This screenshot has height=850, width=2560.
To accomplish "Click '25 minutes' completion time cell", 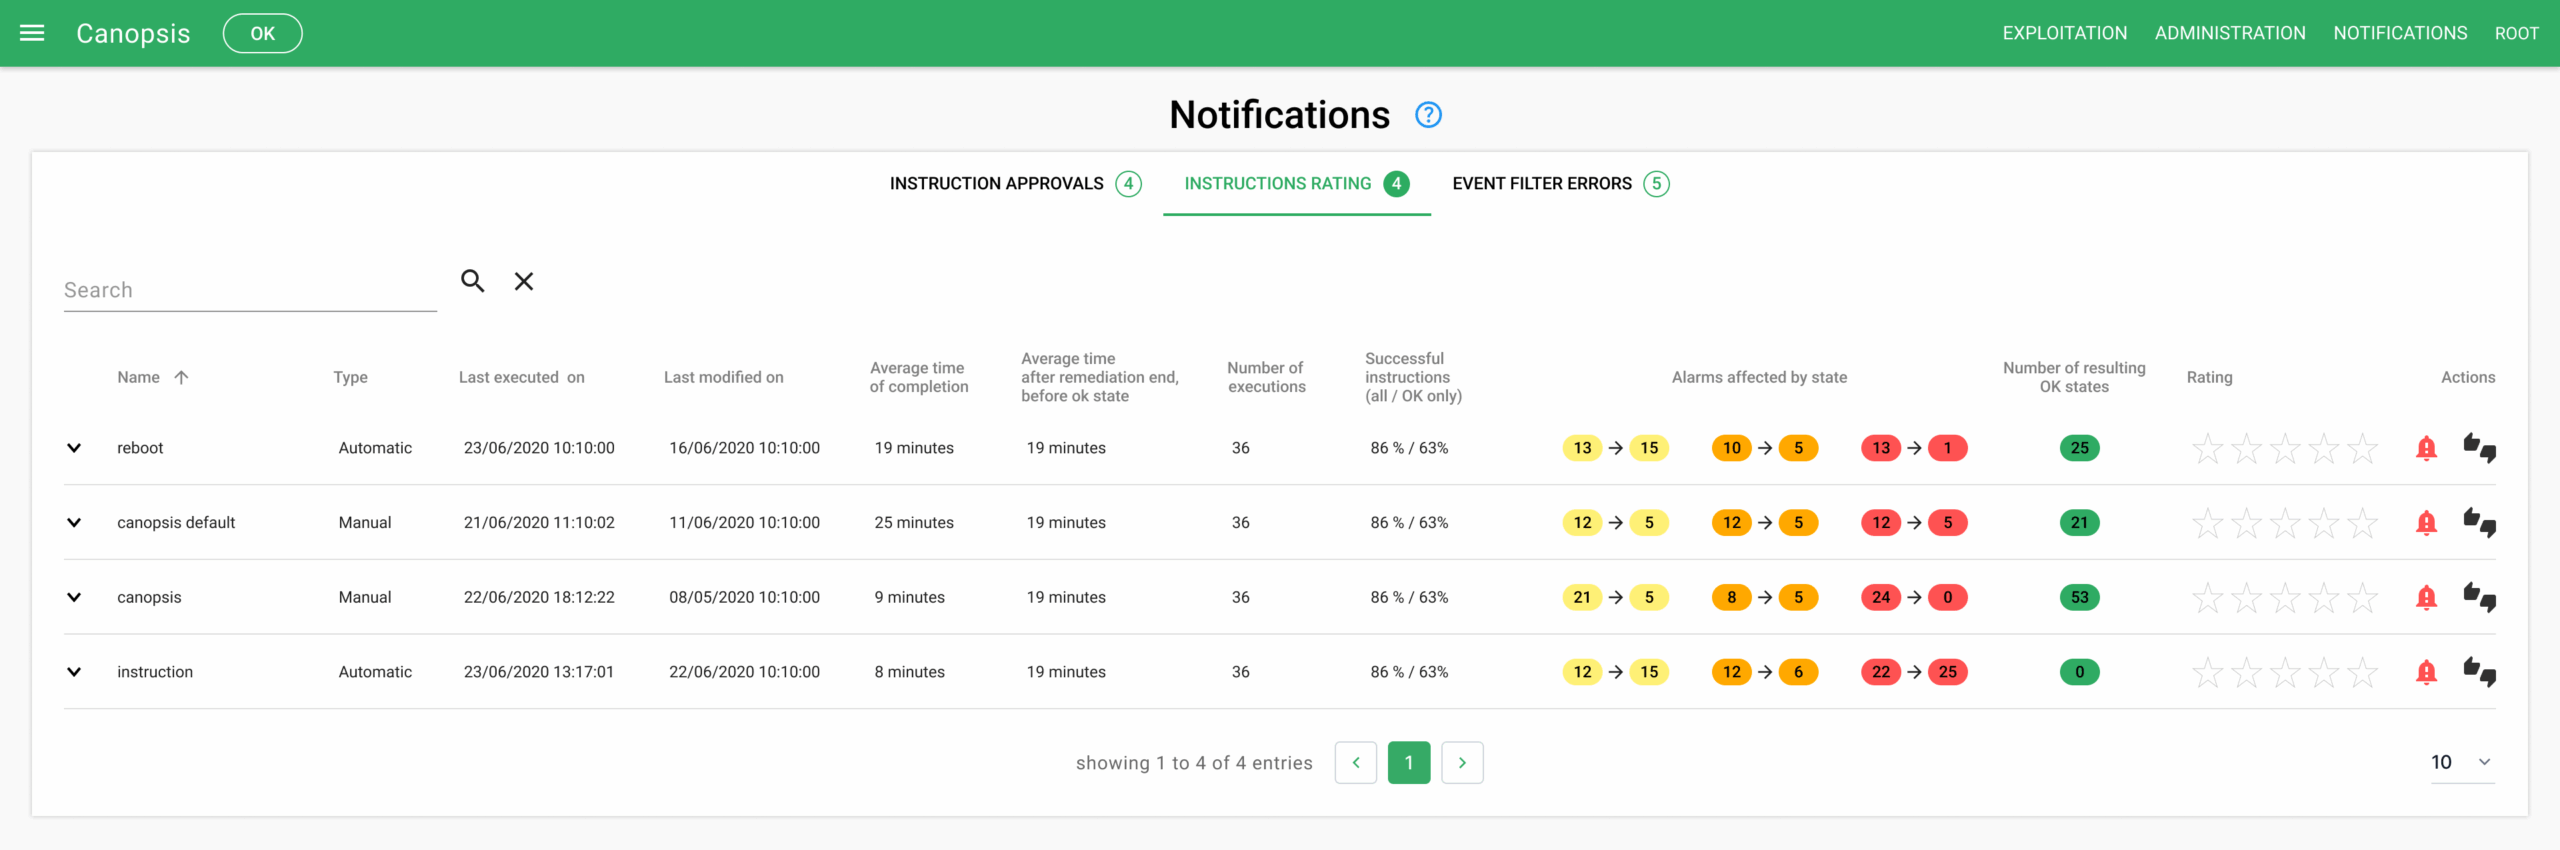I will 914,523.
